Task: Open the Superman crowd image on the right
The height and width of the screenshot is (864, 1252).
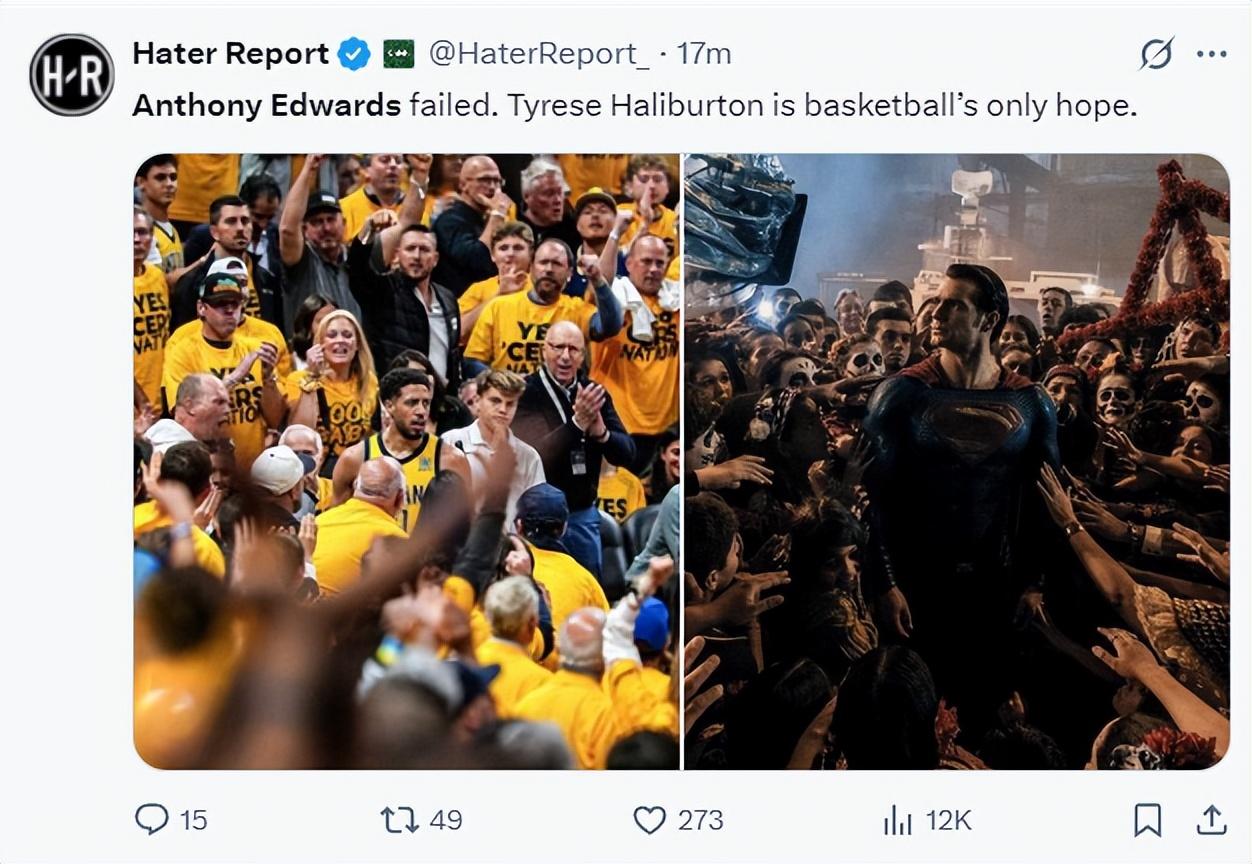Action: (x=957, y=461)
